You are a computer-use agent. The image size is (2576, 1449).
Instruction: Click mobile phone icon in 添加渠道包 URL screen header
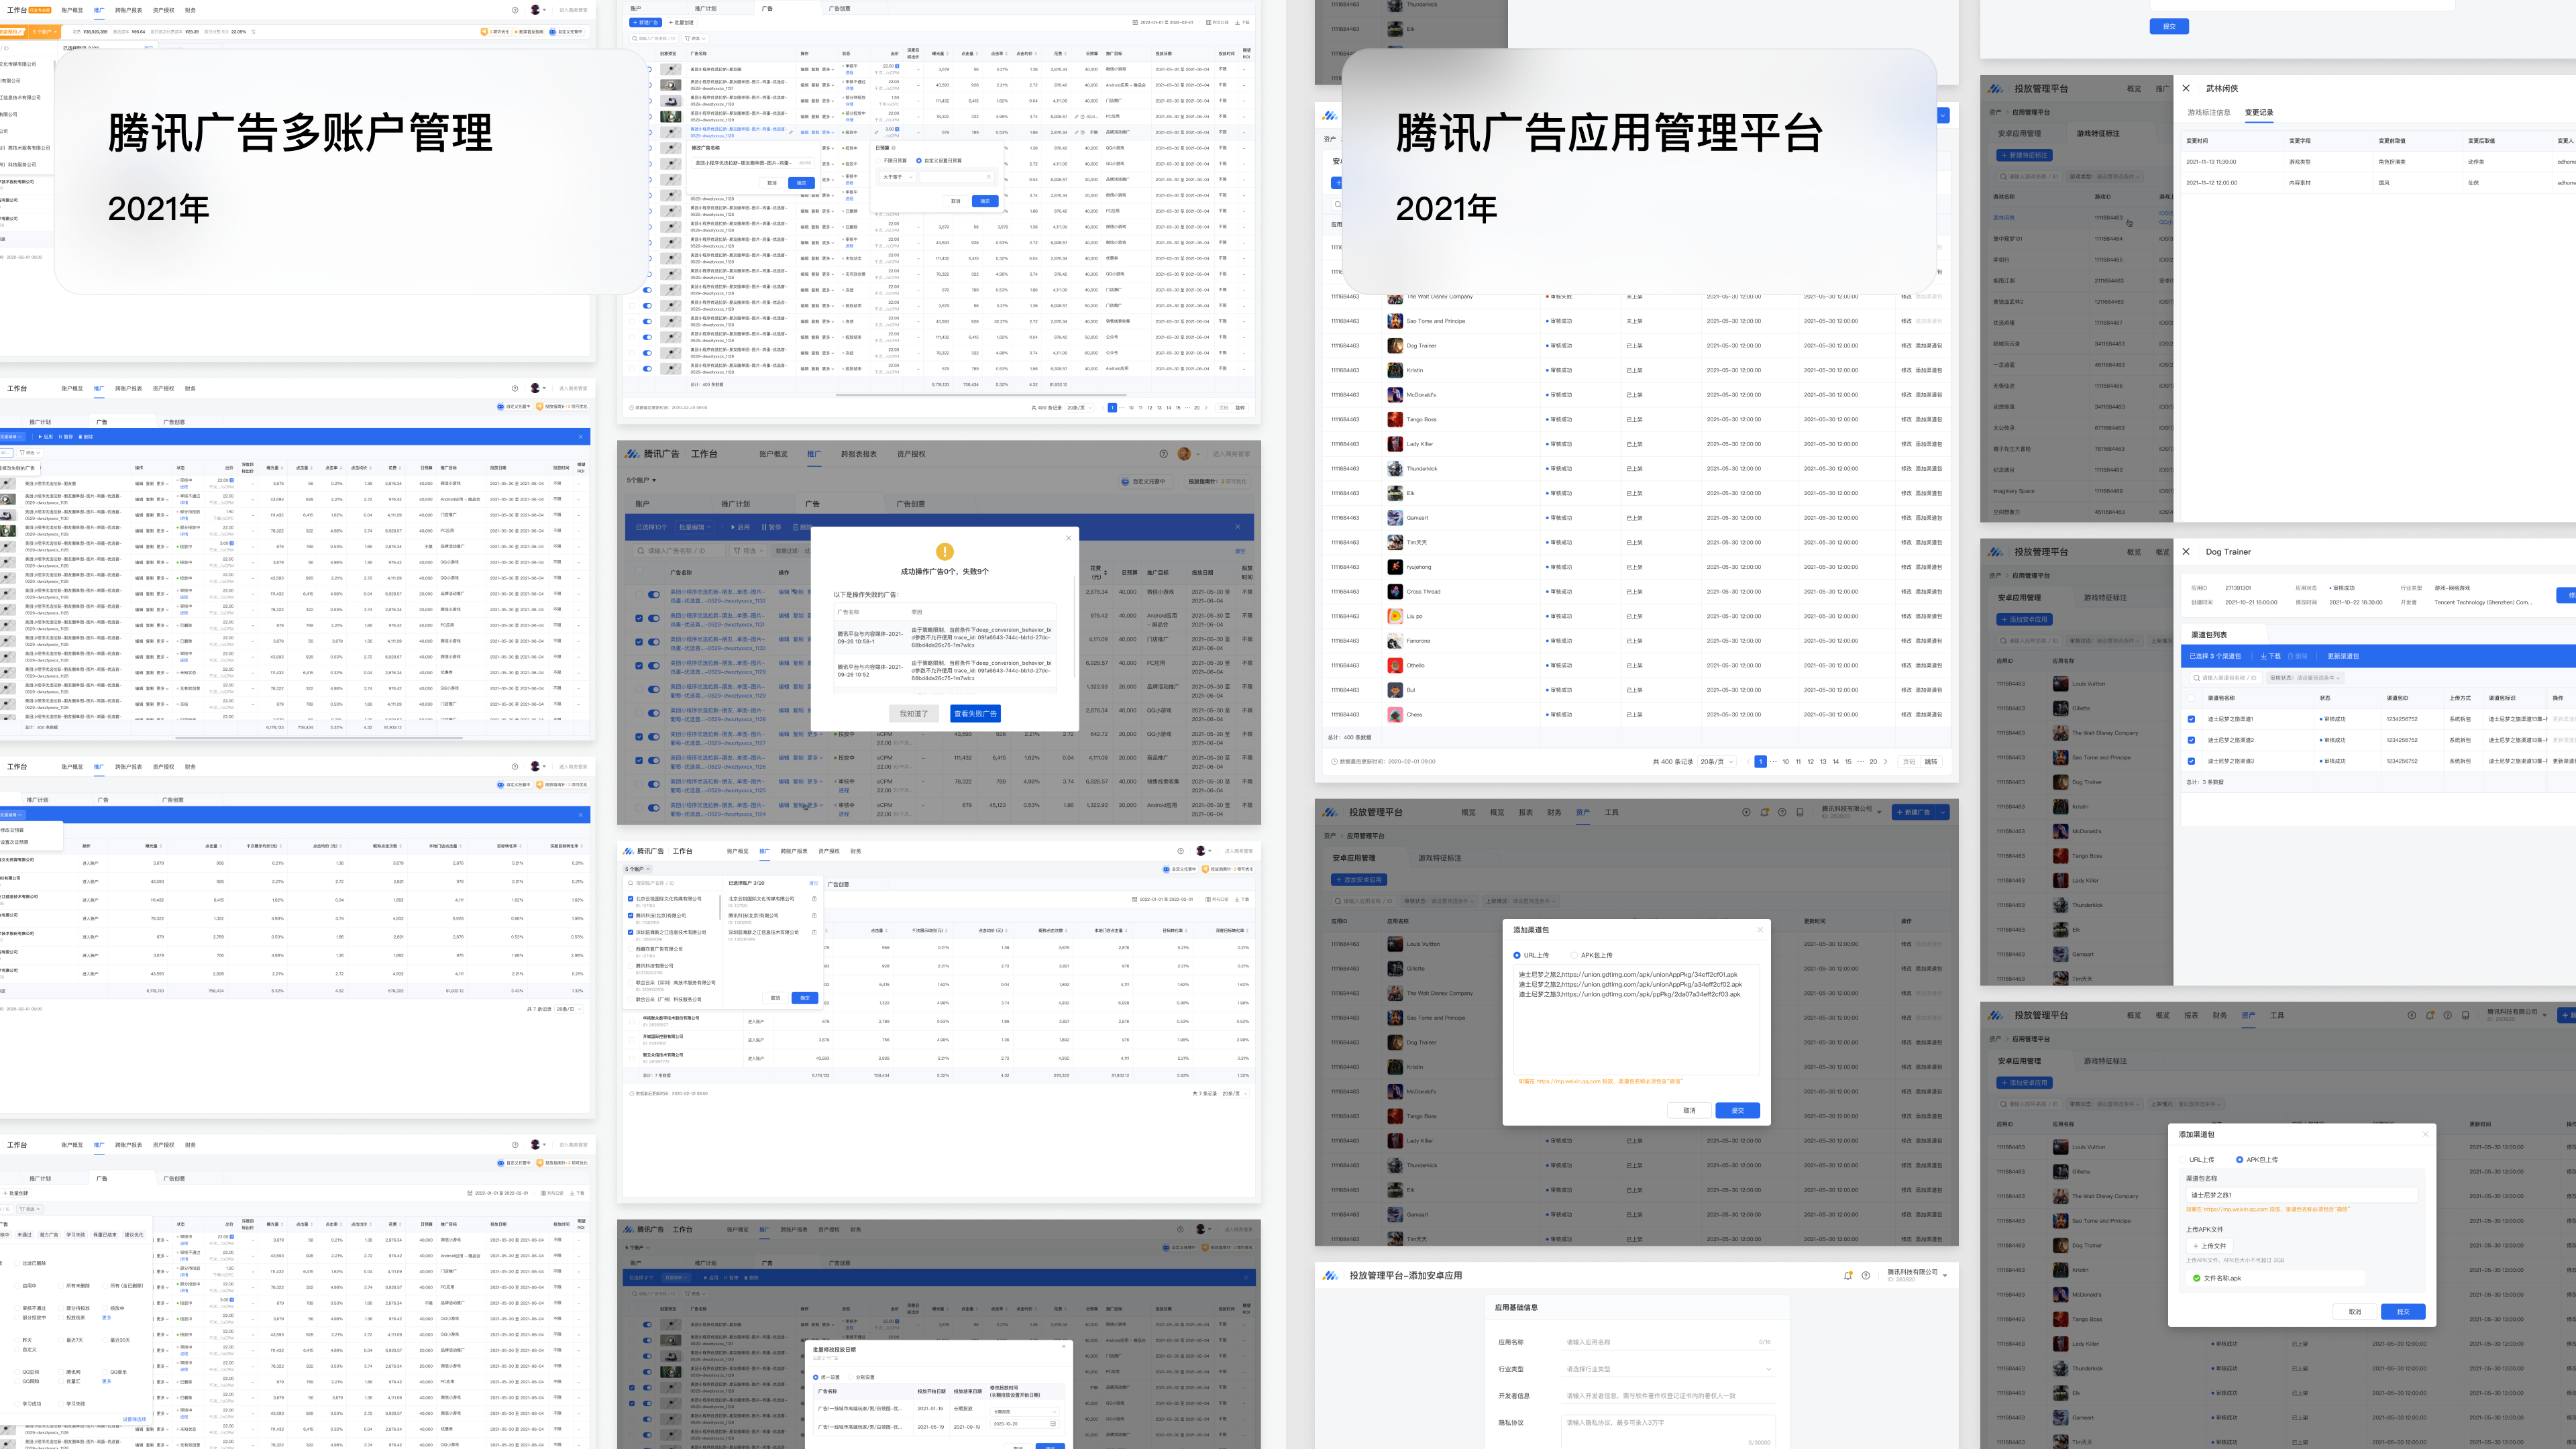point(1800,812)
